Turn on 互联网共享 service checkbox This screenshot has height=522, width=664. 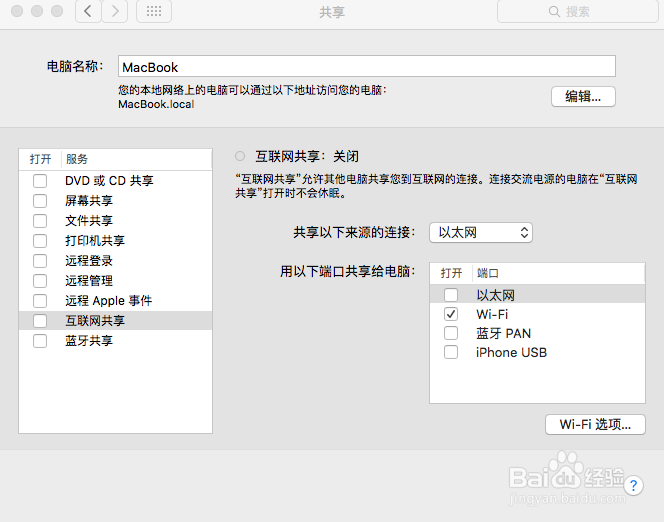pos(40,320)
